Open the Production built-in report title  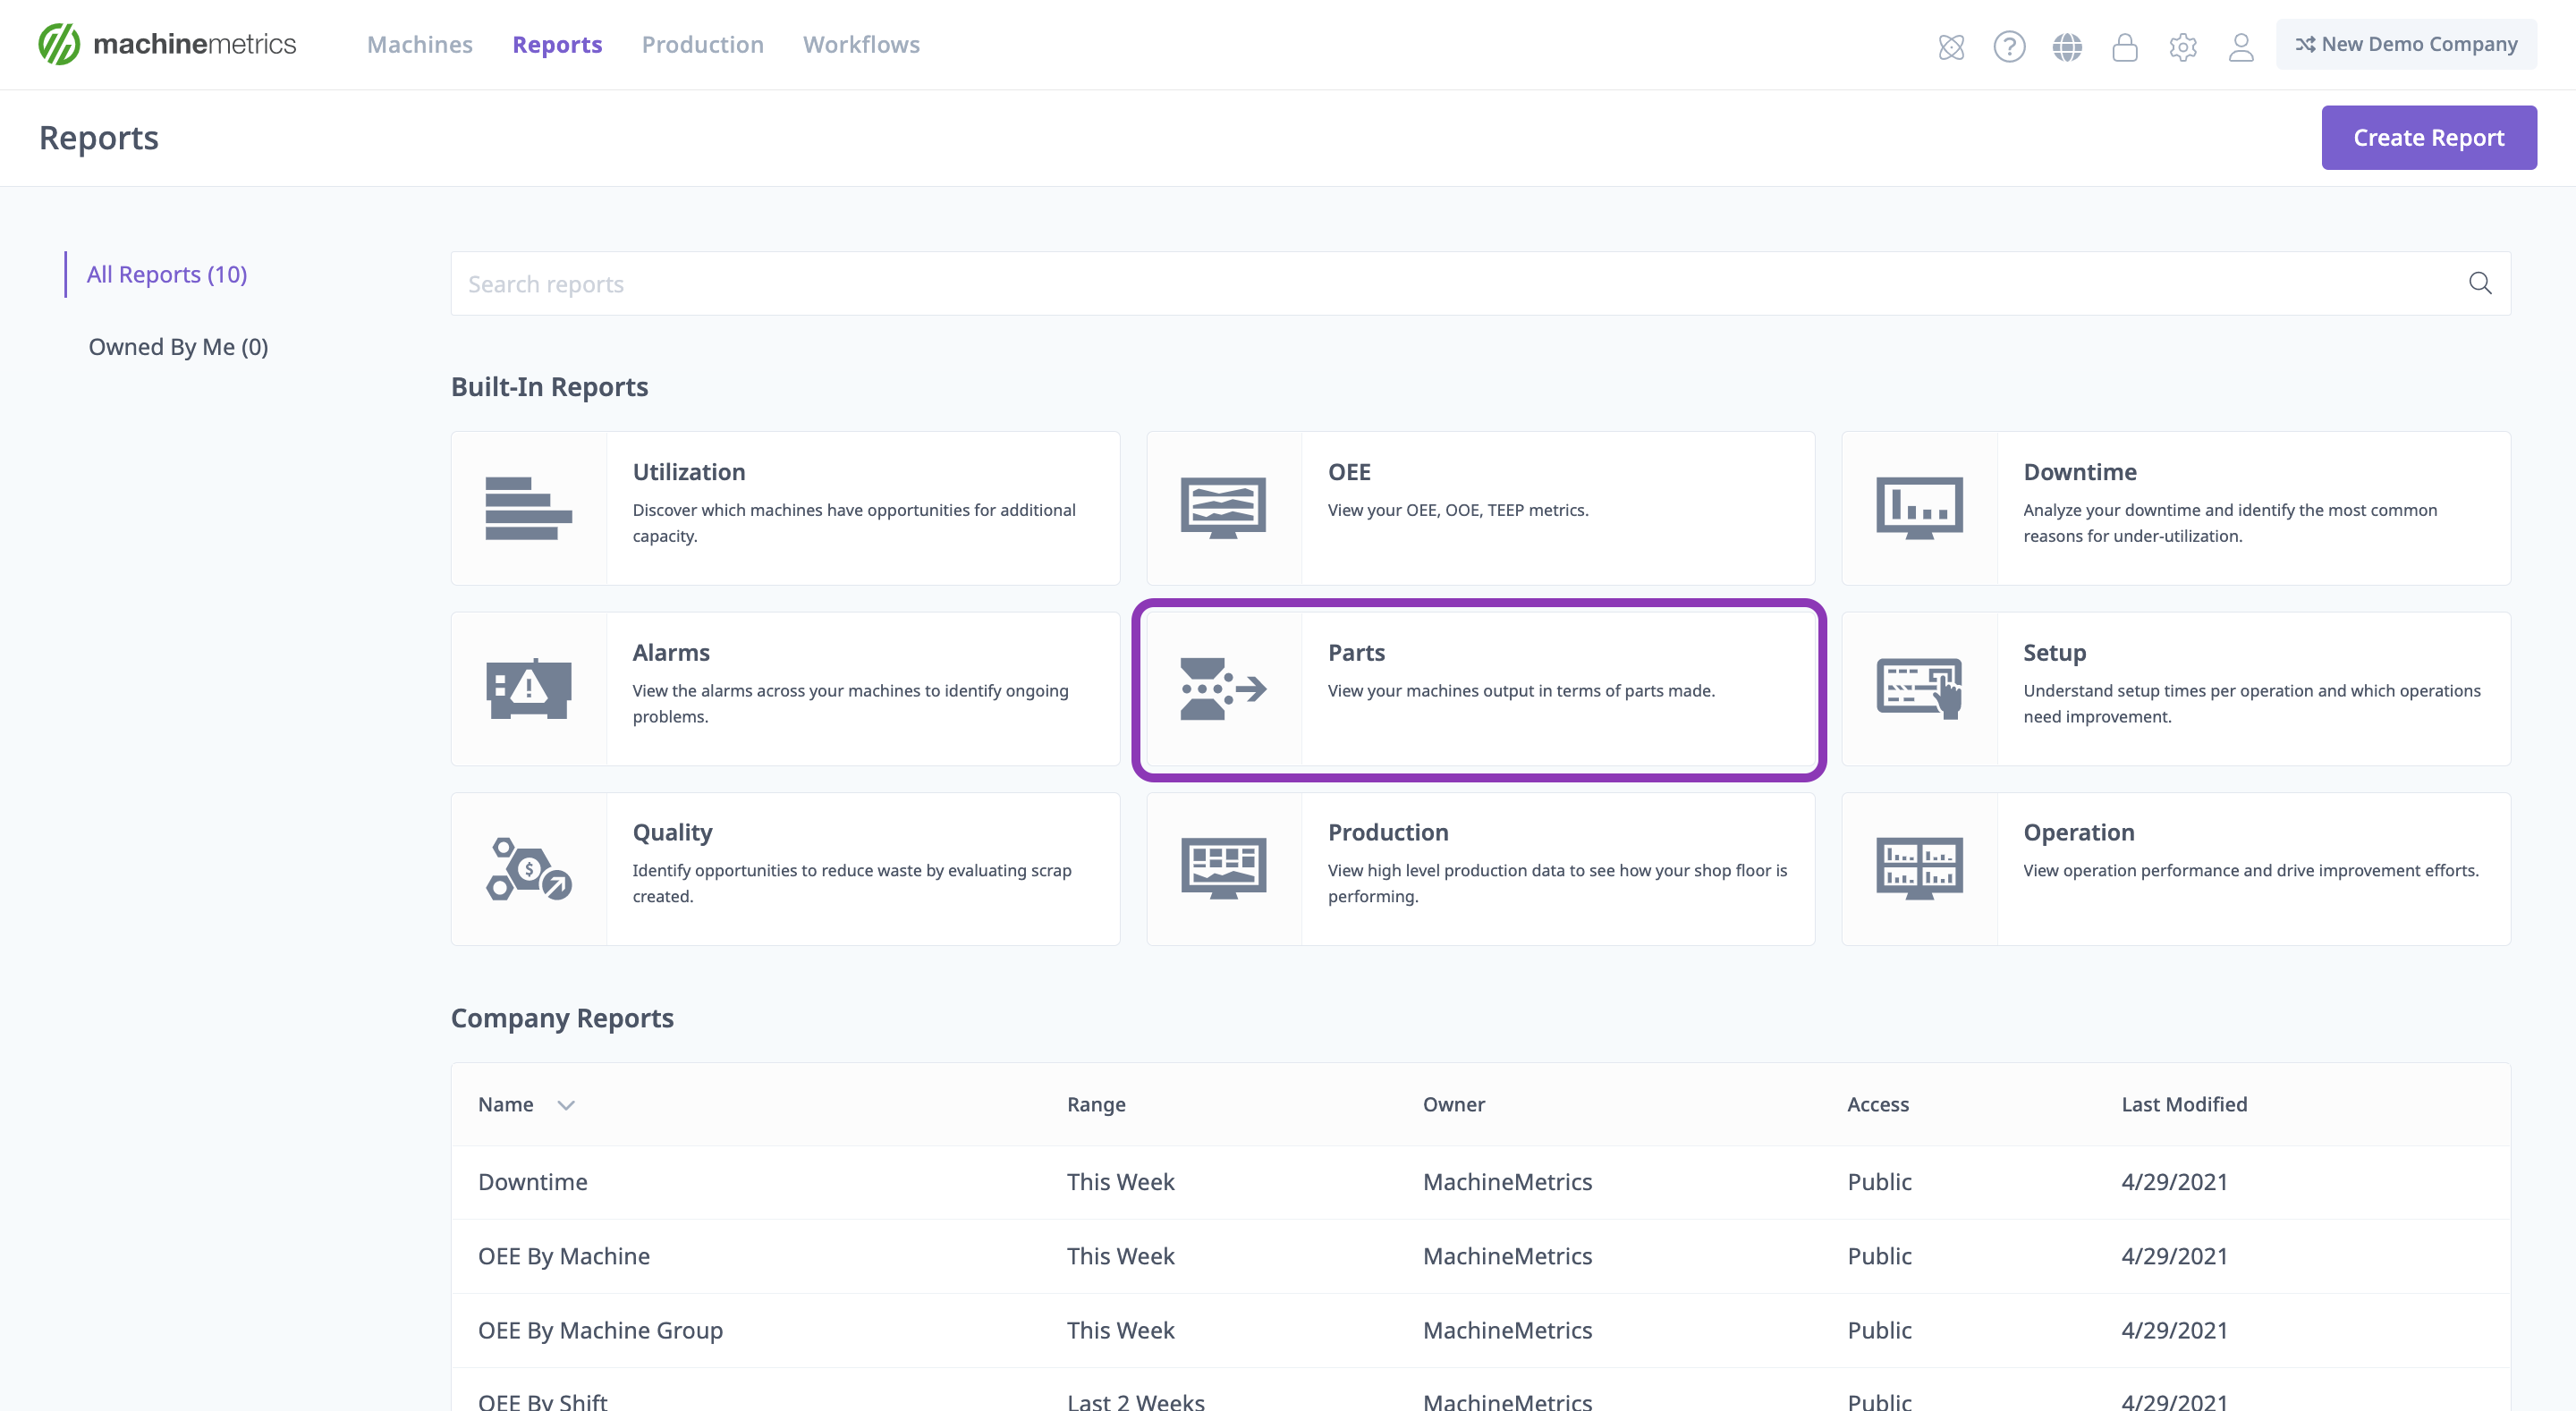point(1388,832)
